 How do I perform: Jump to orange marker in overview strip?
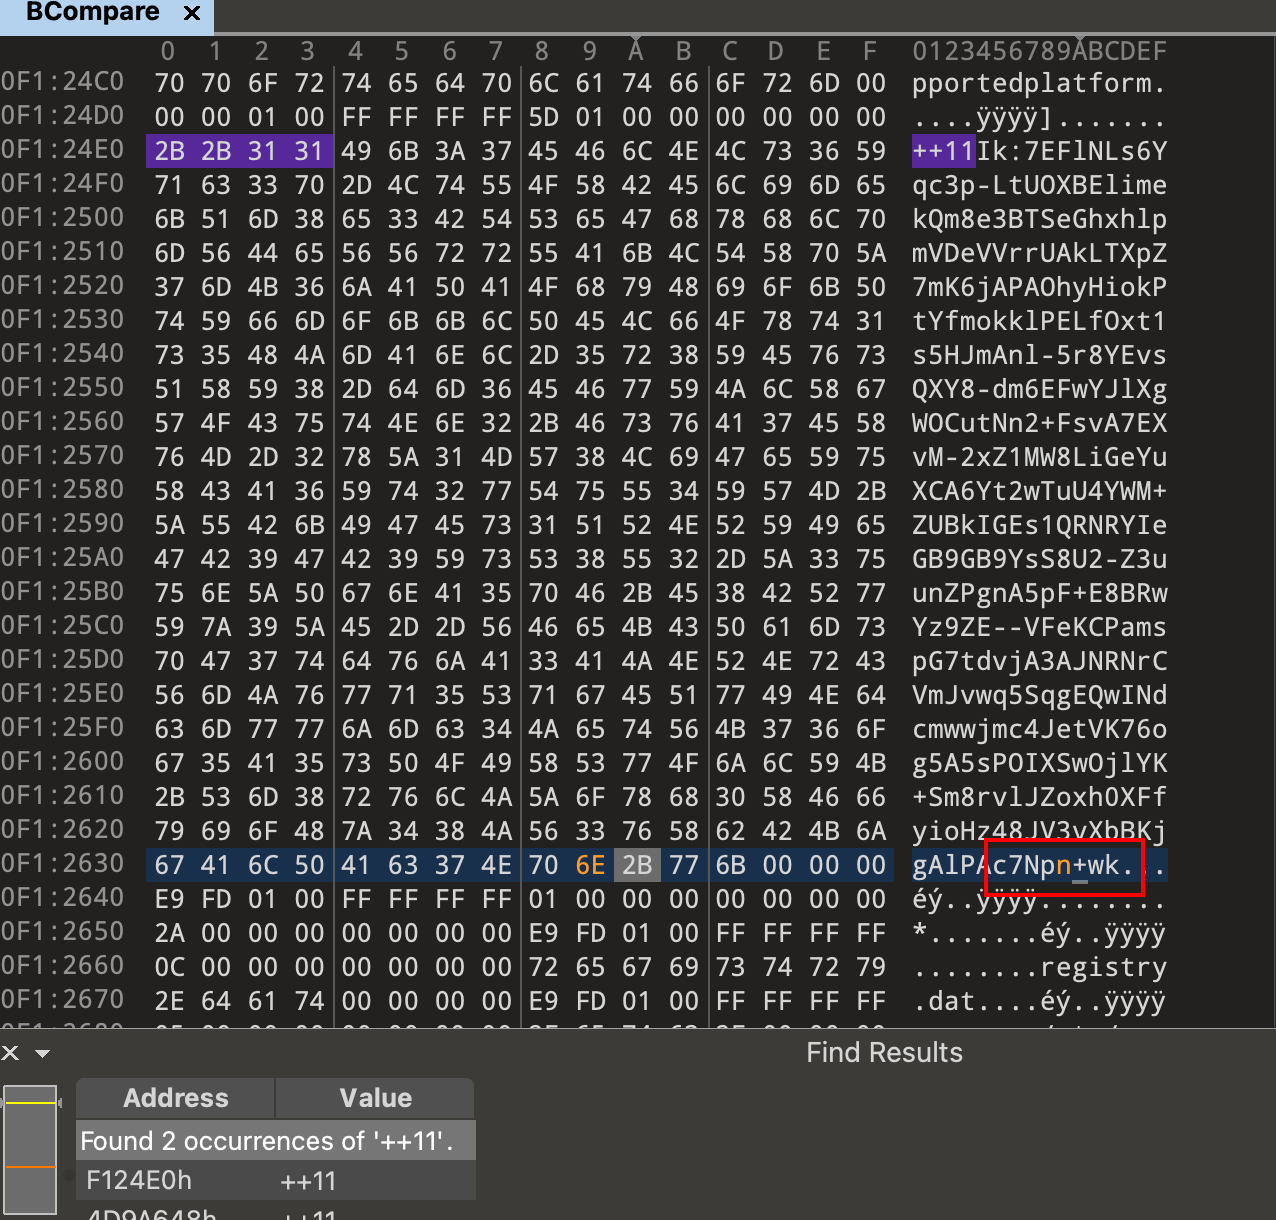(x=30, y=1167)
